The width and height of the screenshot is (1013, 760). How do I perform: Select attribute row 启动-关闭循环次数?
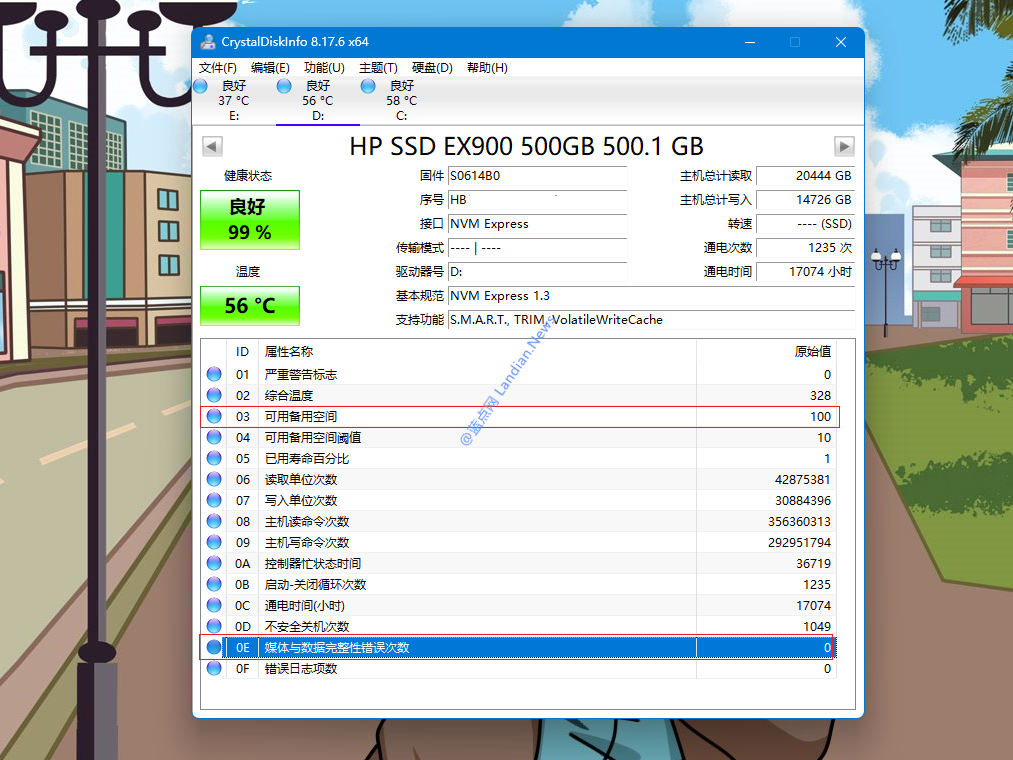coord(519,584)
